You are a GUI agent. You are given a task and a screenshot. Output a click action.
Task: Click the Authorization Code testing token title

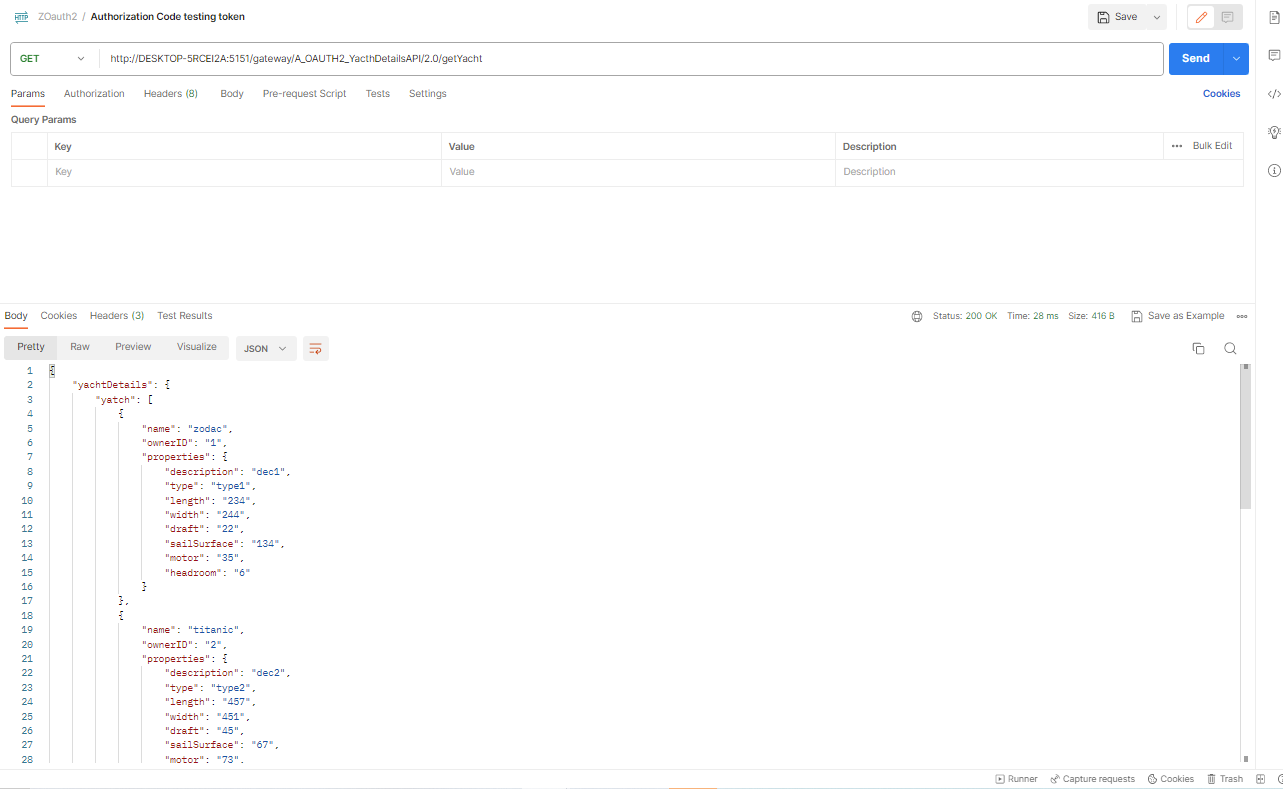coord(168,17)
